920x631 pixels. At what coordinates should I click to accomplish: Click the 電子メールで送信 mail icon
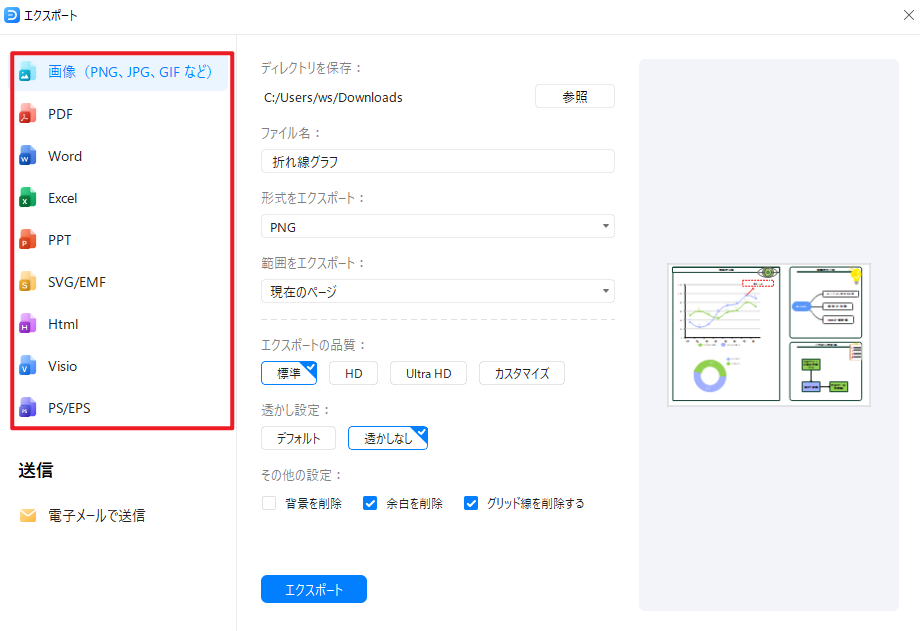pos(27,515)
